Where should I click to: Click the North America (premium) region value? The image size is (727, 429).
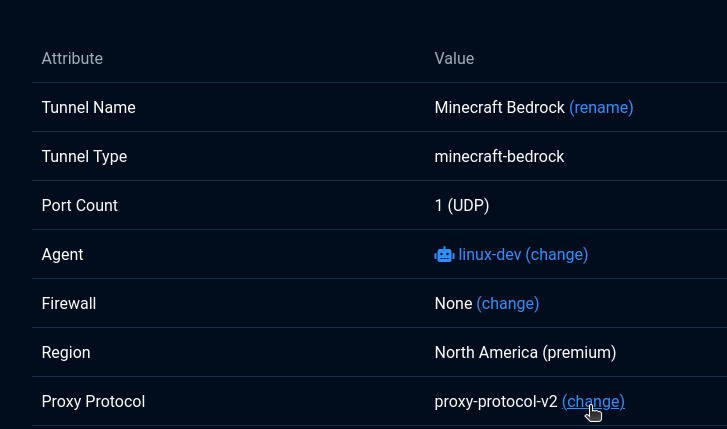[525, 352]
